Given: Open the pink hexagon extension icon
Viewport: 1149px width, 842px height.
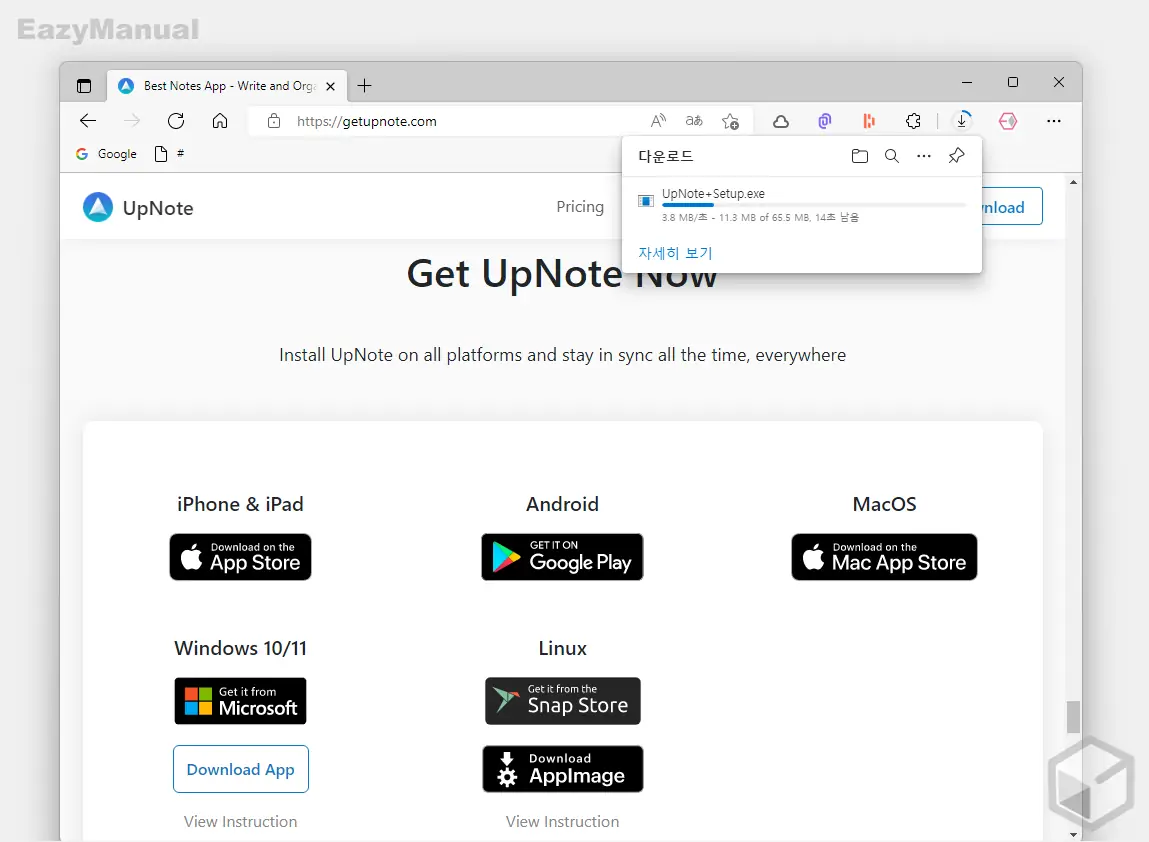Looking at the screenshot, I should click(x=1008, y=121).
